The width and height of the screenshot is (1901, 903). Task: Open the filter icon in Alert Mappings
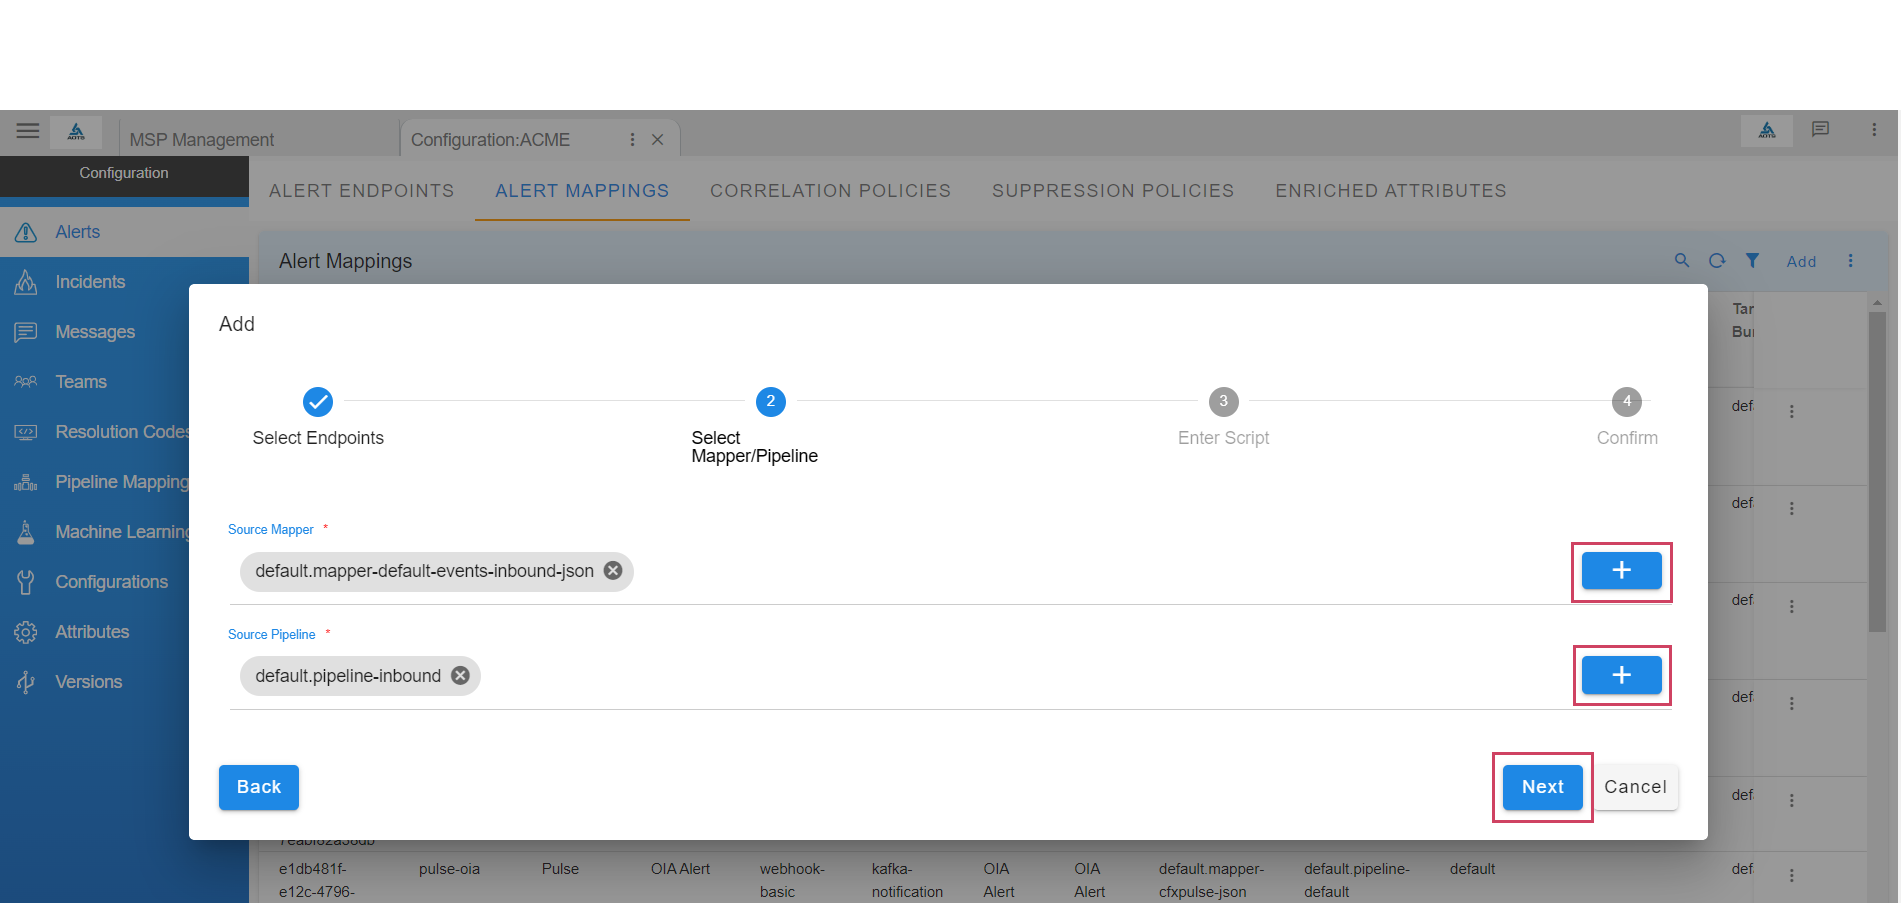click(1752, 261)
